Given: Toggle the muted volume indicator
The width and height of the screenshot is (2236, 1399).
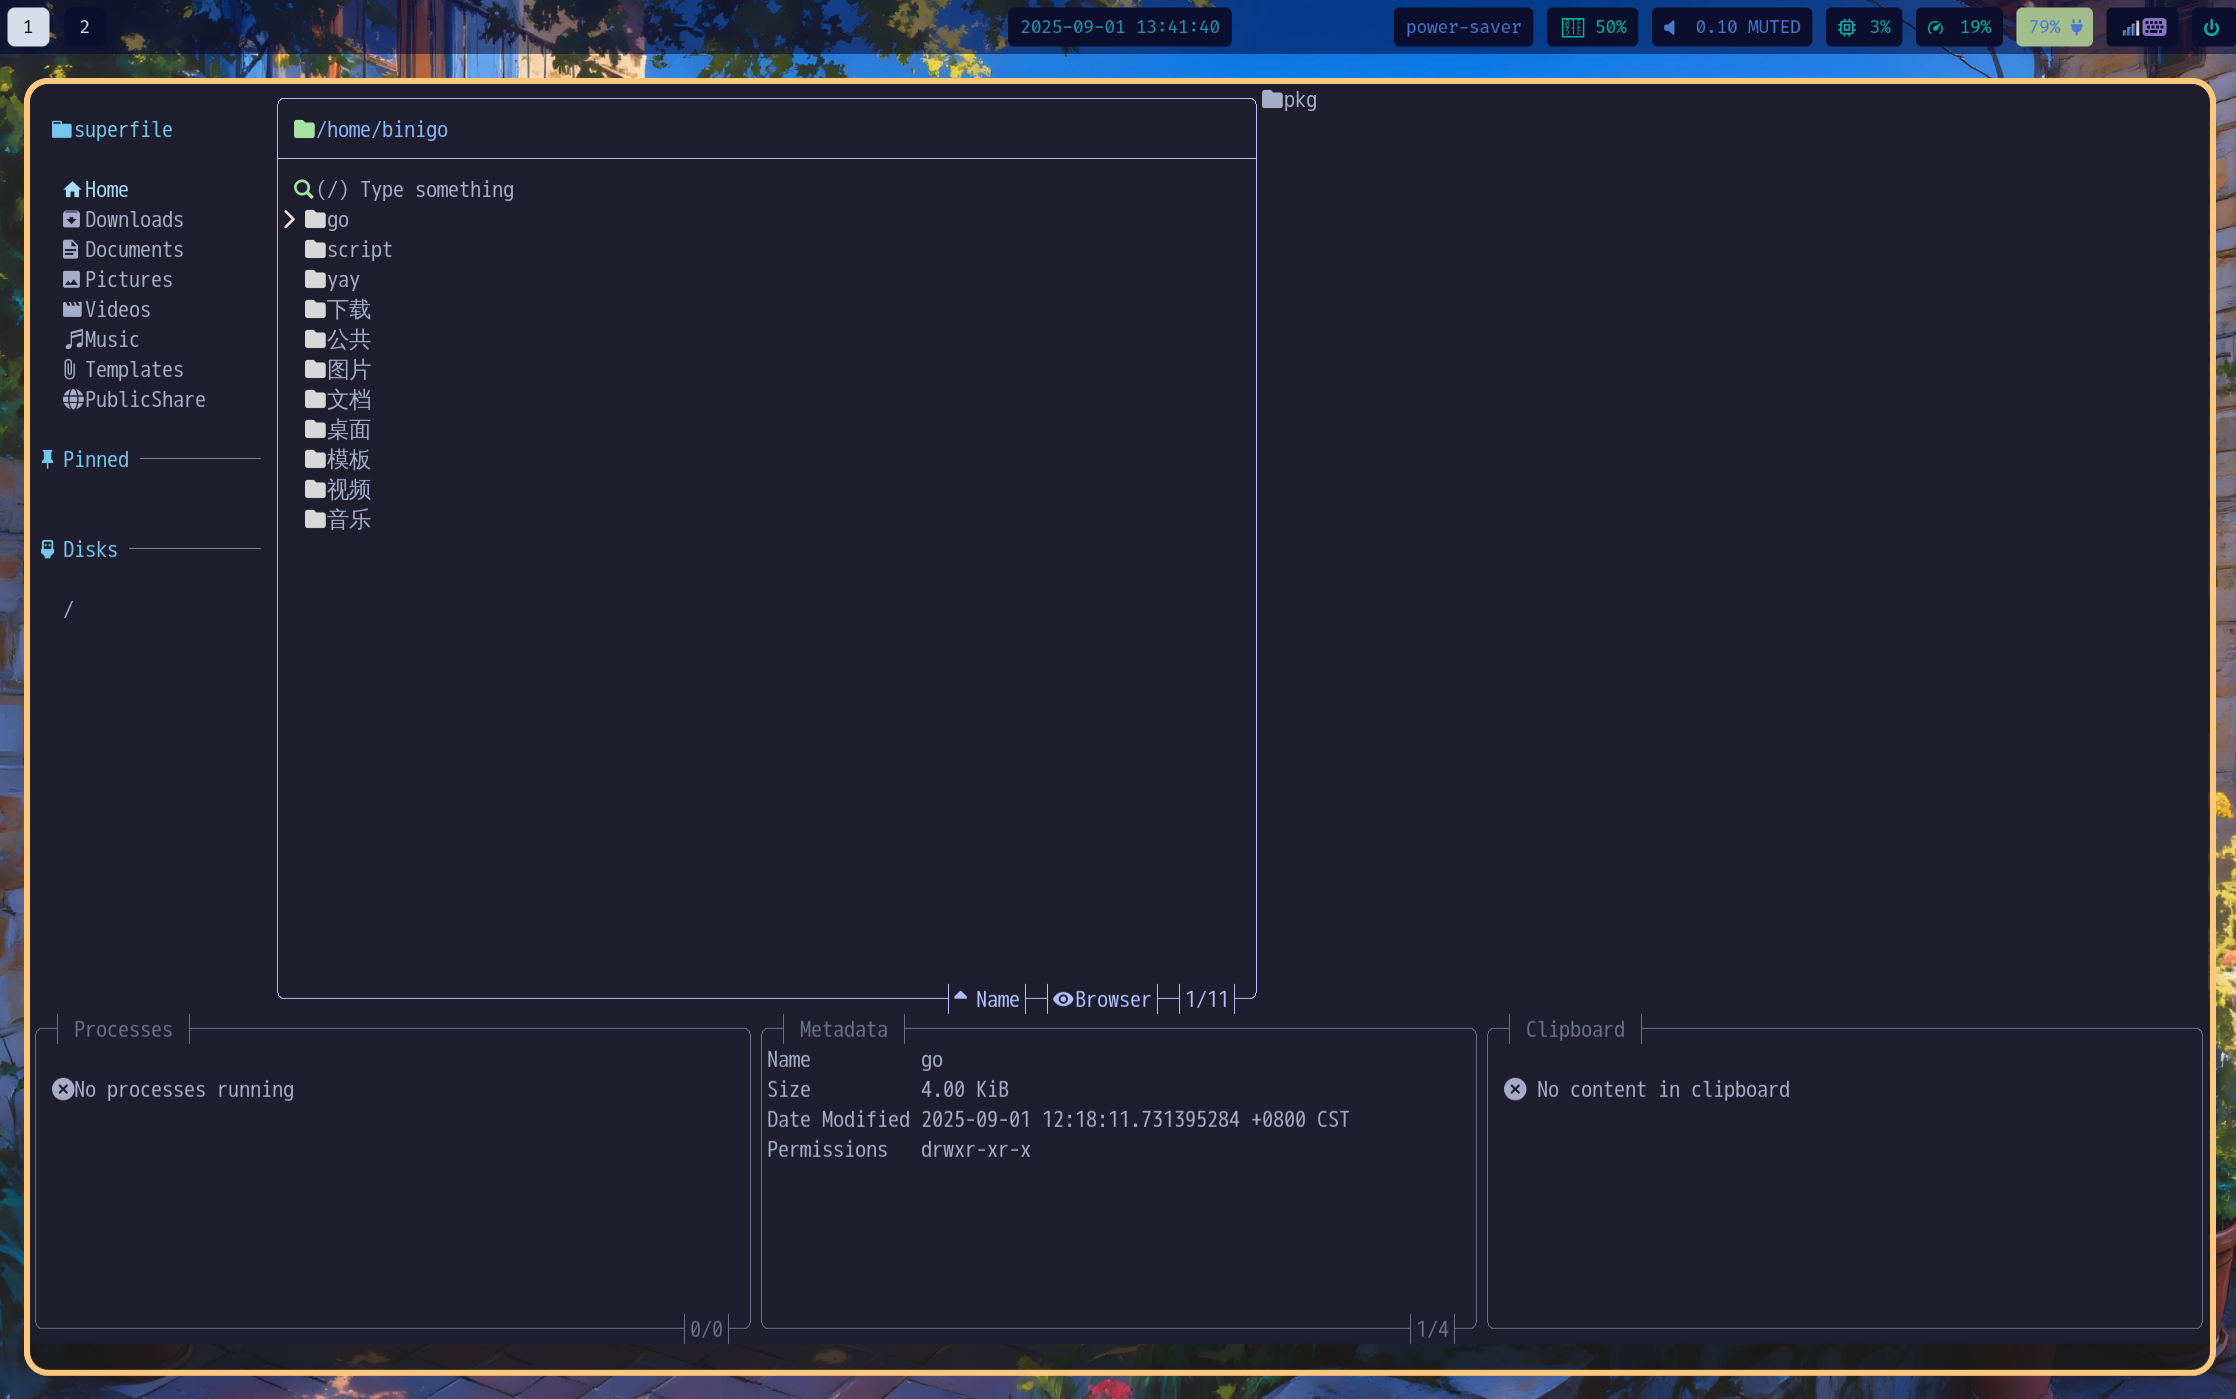Looking at the screenshot, I should (x=1731, y=27).
